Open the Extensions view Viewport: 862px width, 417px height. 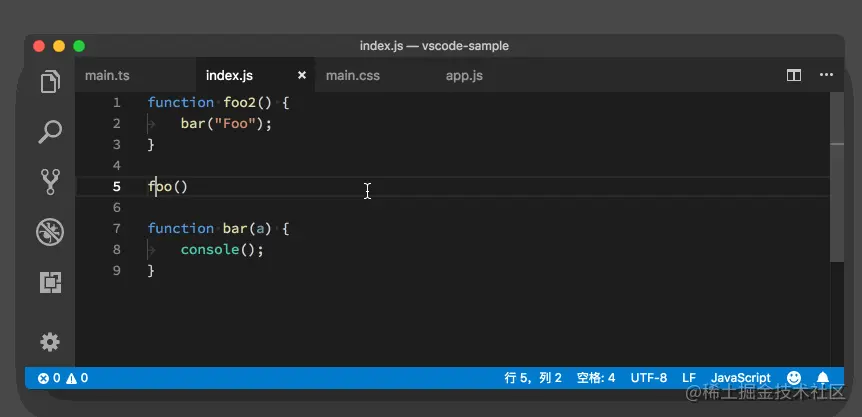pos(50,282)
